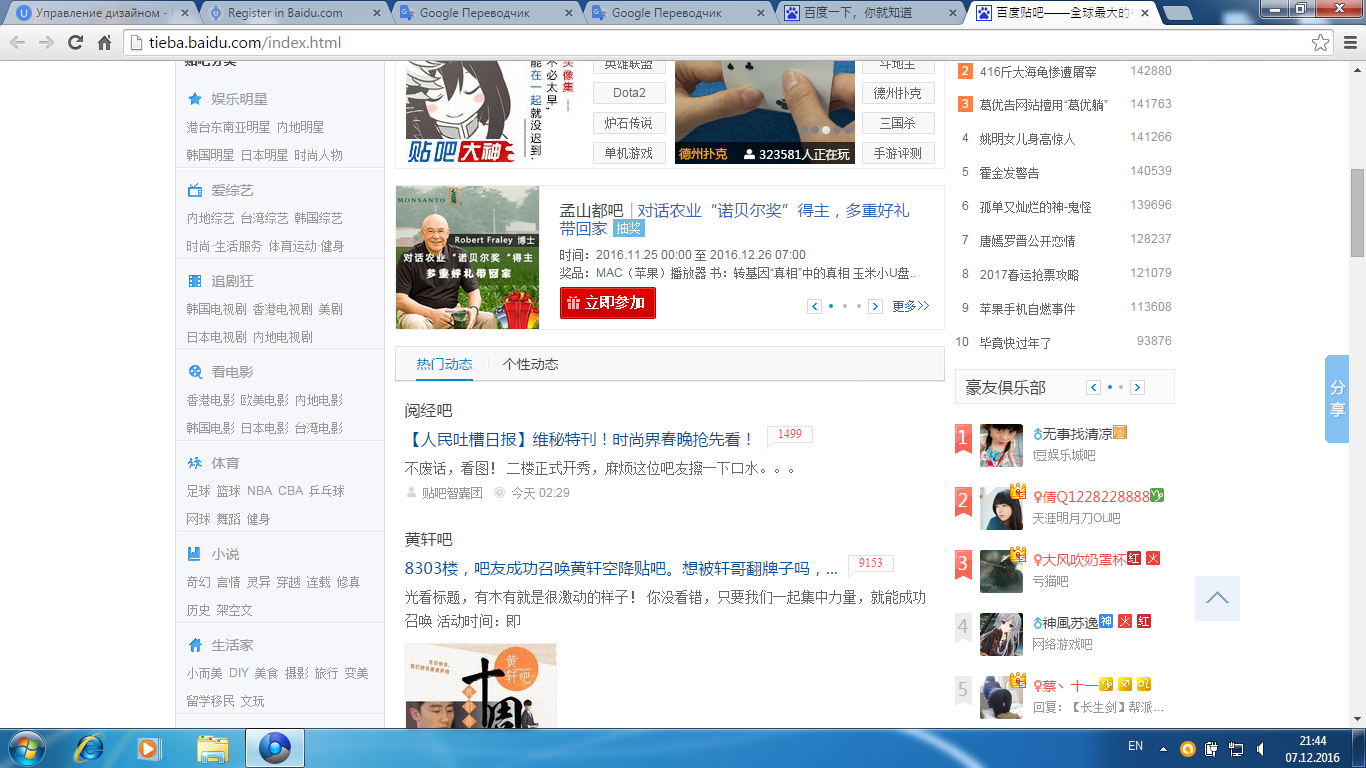Open the media player taskbar icon
1366x768 pixels.
click(x=150, y=748)
